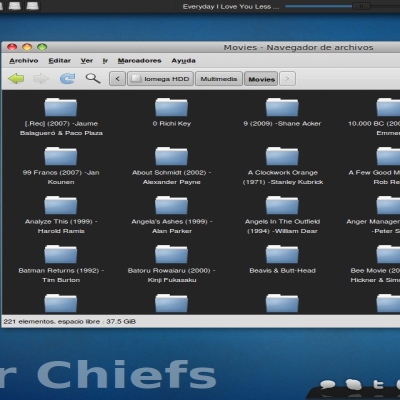Click the '(1971) -Stanley Kubrick' label text

(x=283, y=182)
